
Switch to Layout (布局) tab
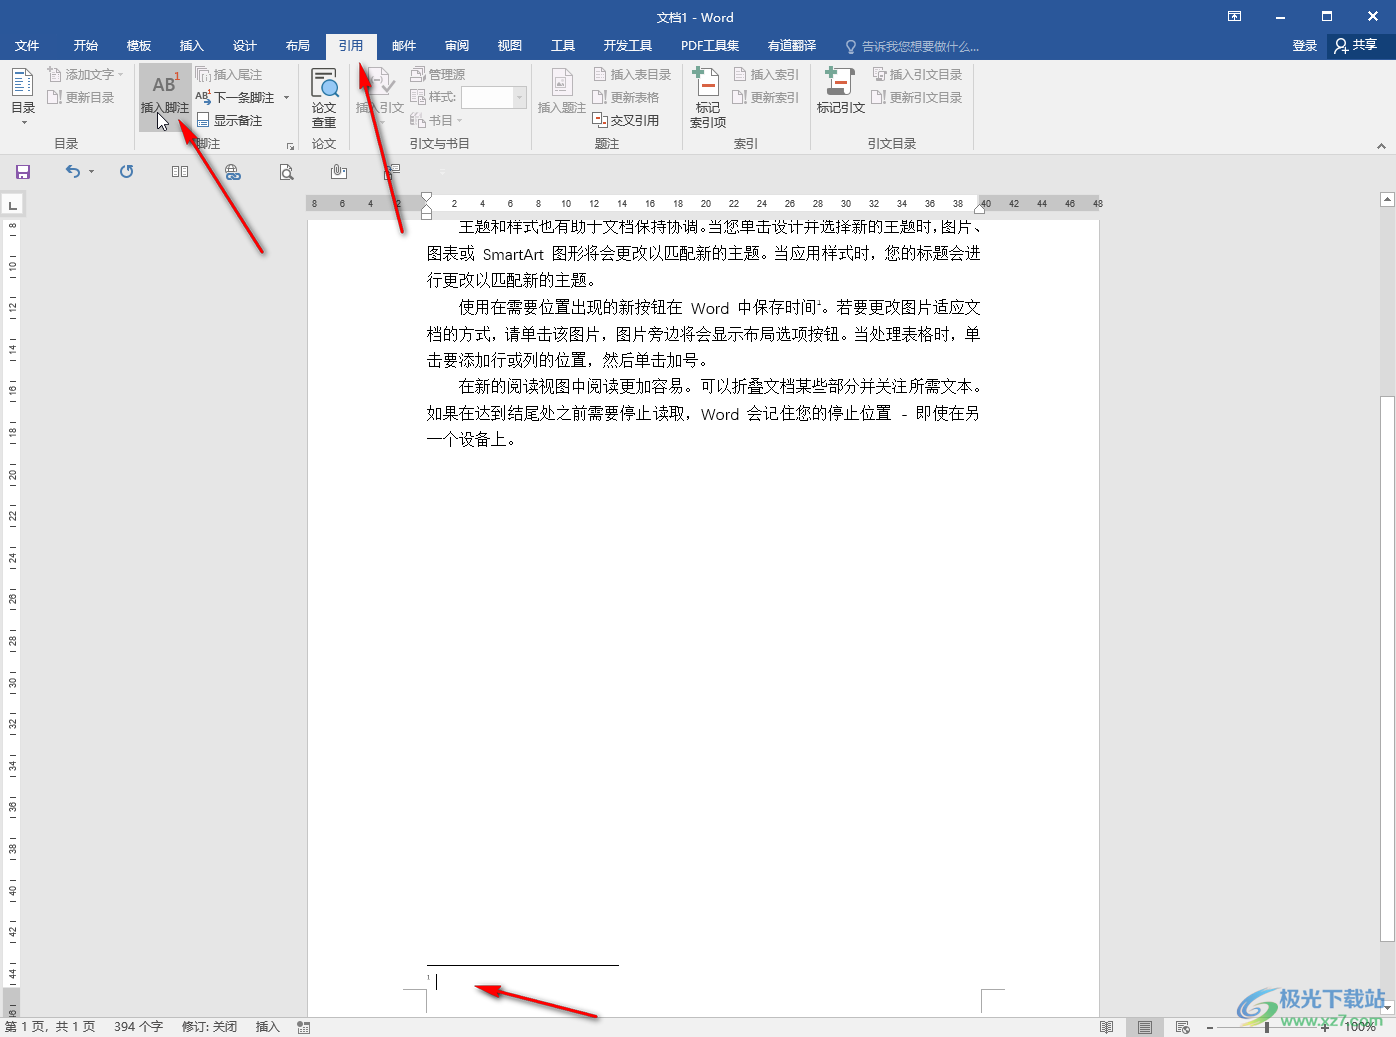[297, 46]
